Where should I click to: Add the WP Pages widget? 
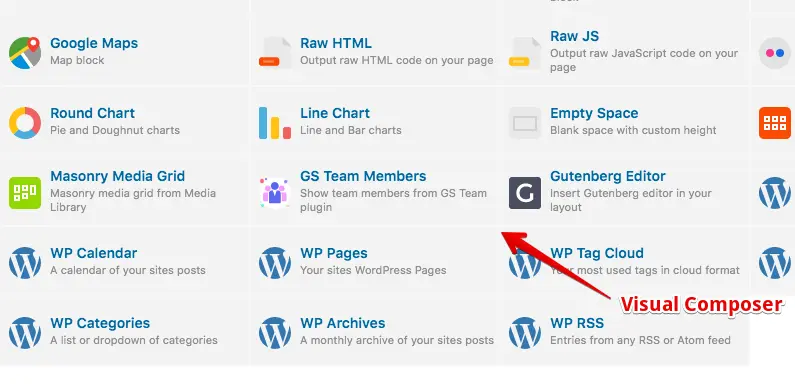[334, 253]
